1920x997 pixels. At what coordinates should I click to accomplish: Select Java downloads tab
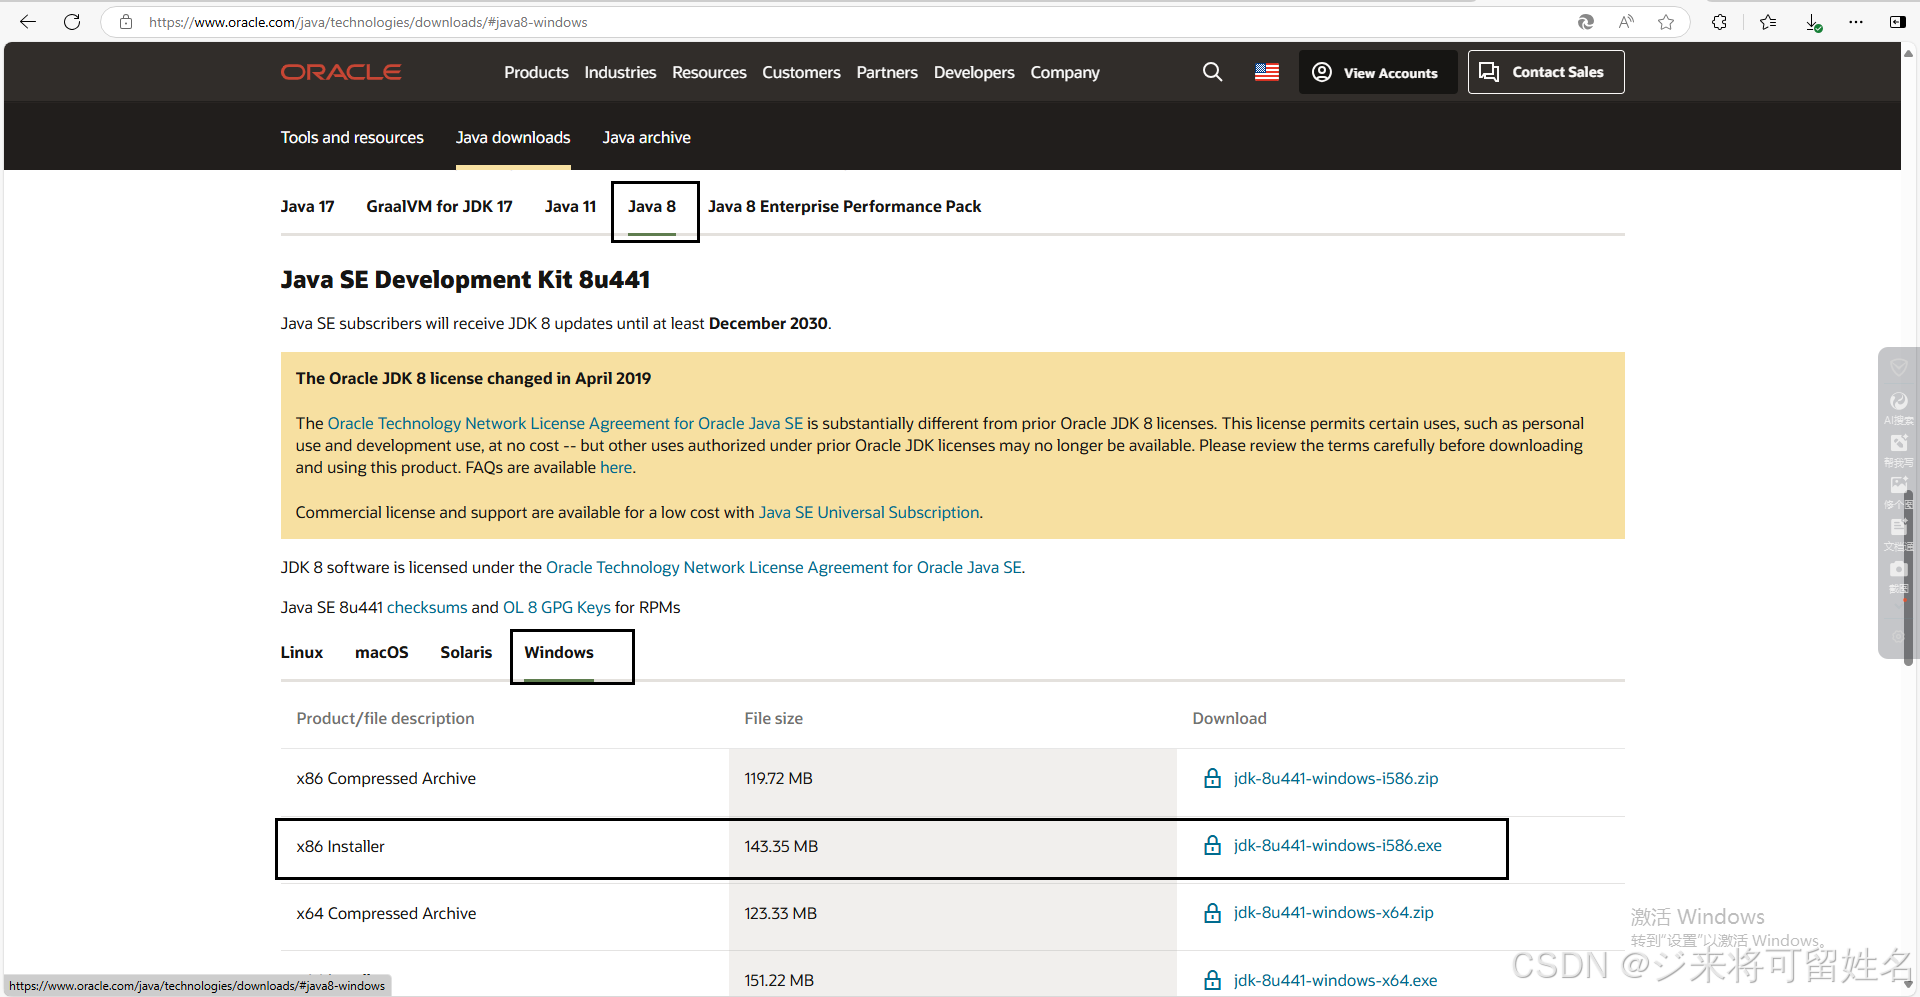513,137
